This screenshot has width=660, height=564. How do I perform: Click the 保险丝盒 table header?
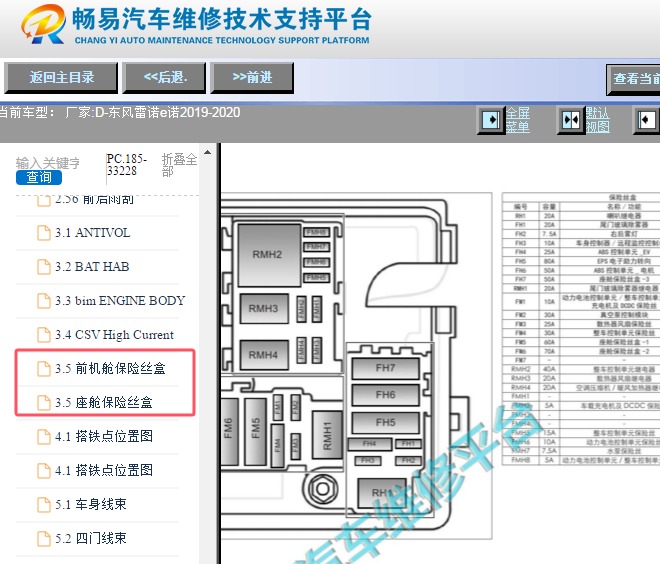click(623, 197)
